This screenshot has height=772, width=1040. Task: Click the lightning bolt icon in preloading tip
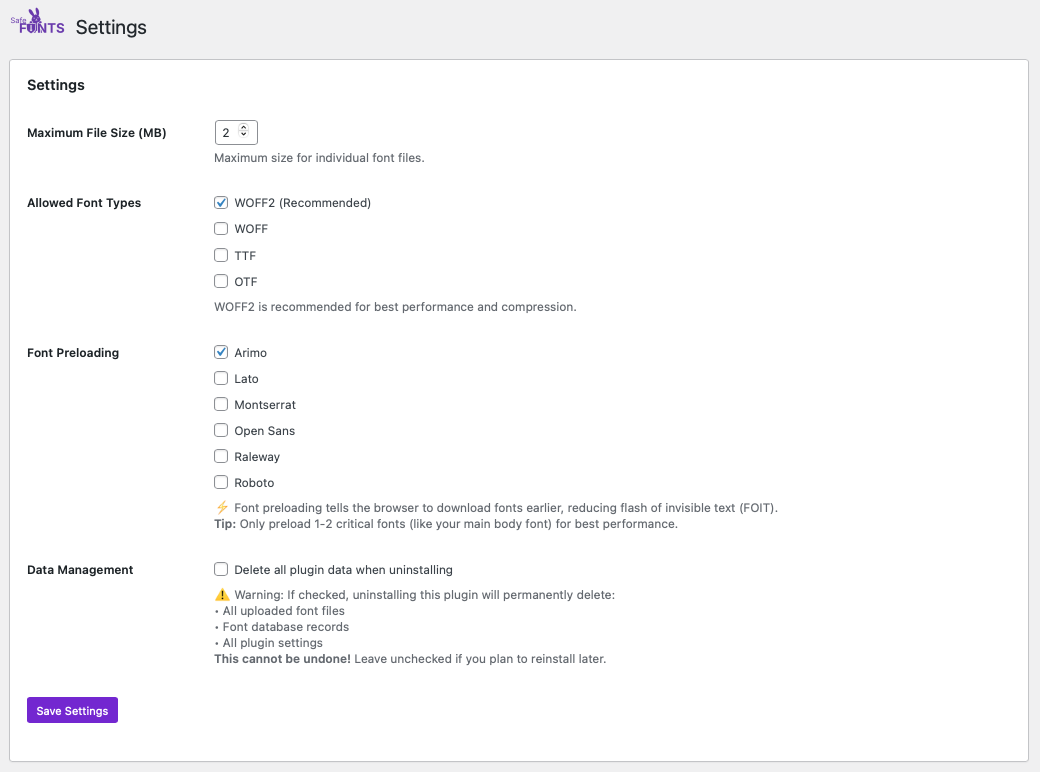pos(221,507)
